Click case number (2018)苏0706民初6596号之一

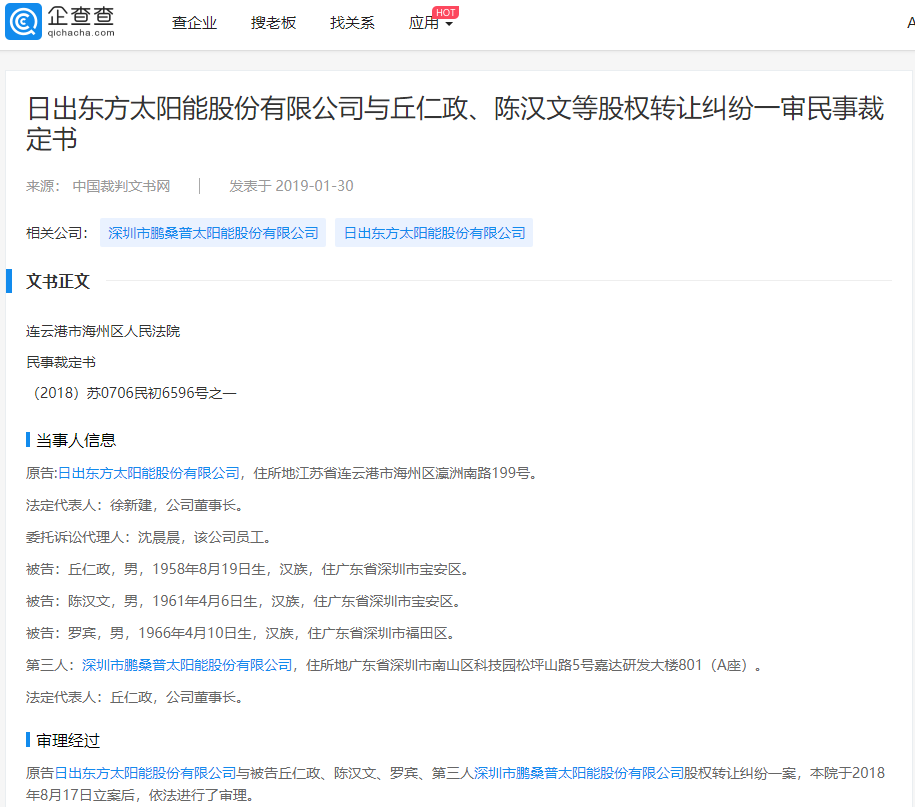[x=131, y=393]
